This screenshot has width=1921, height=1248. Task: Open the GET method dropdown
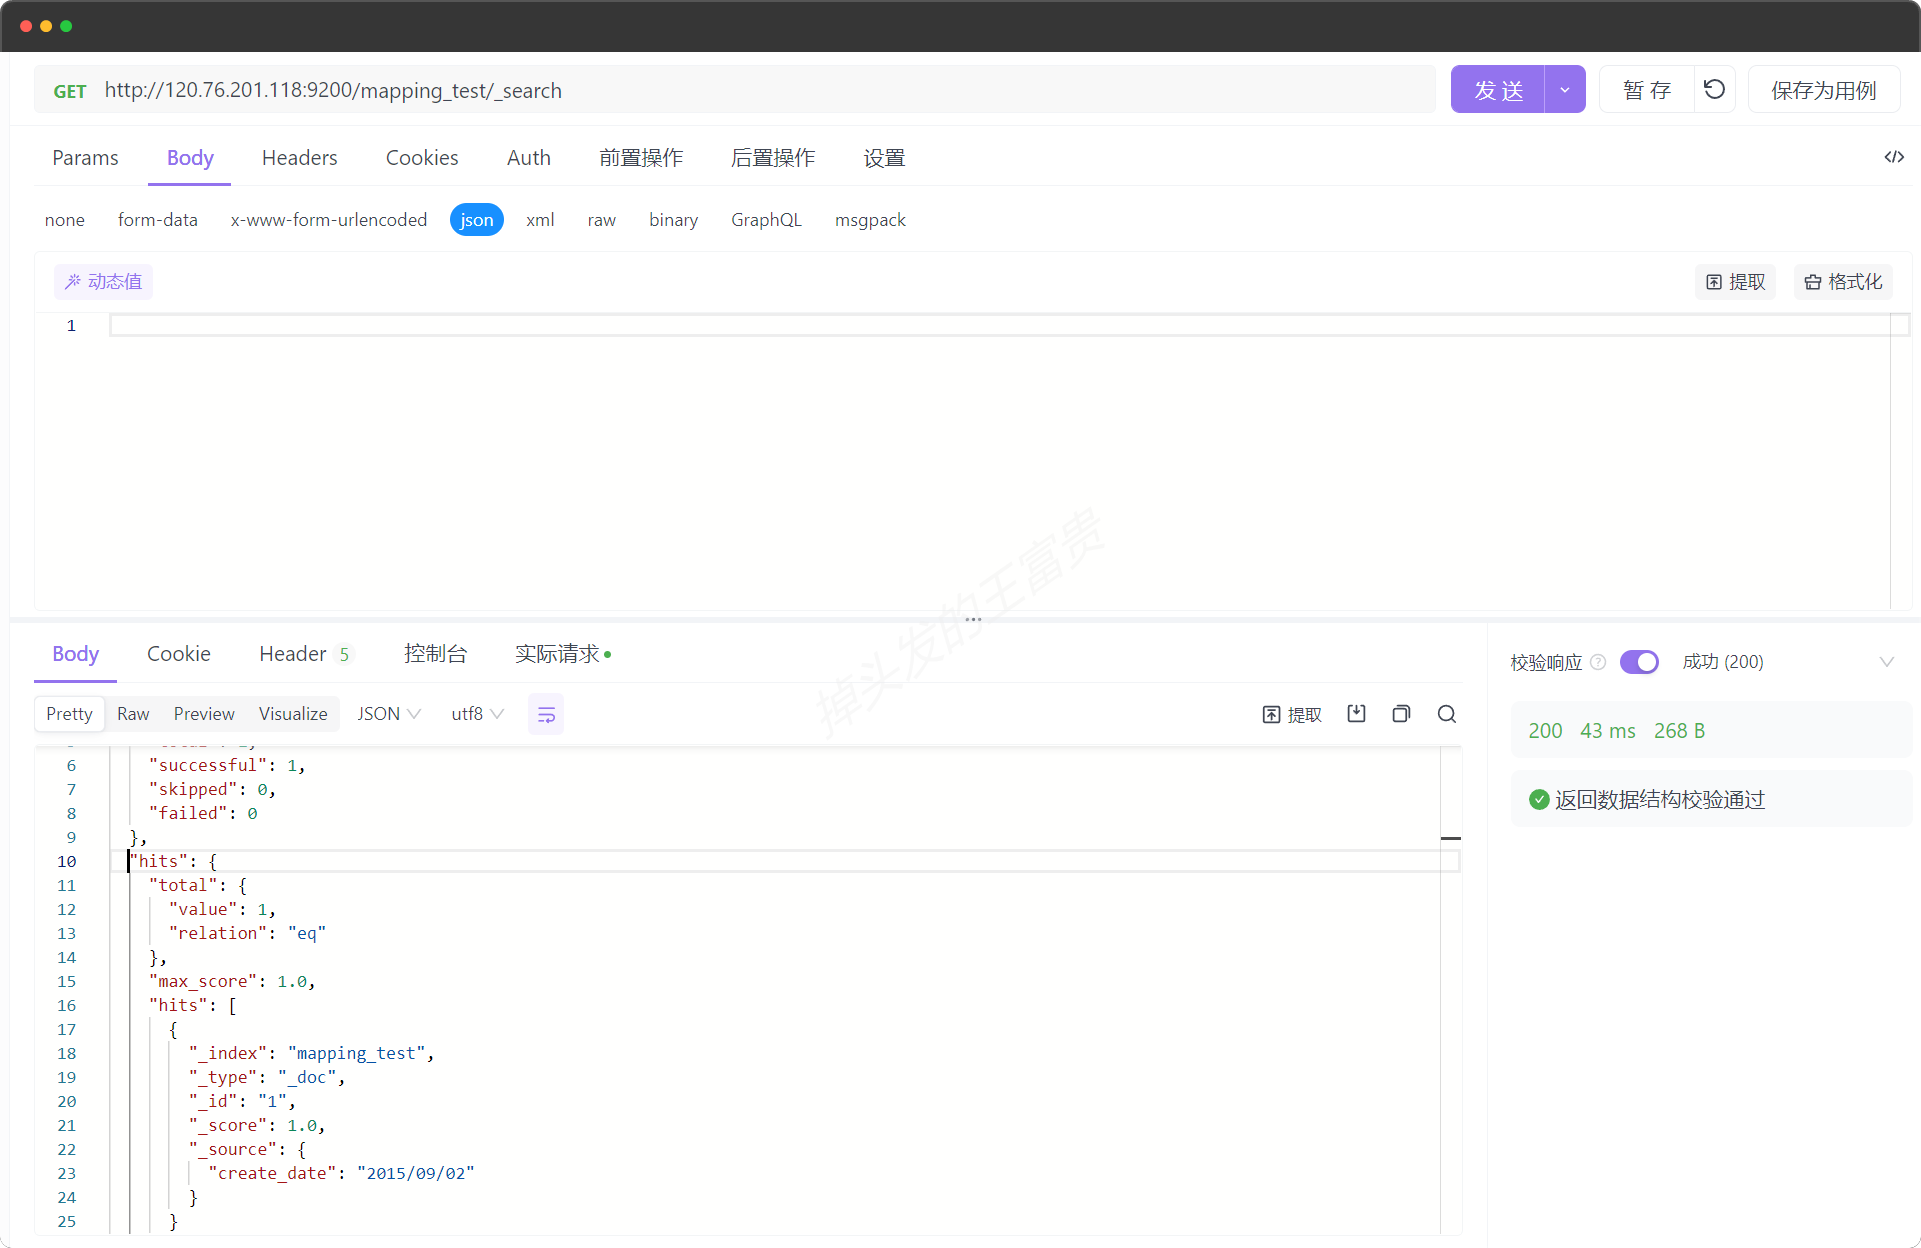click(70, 91)
